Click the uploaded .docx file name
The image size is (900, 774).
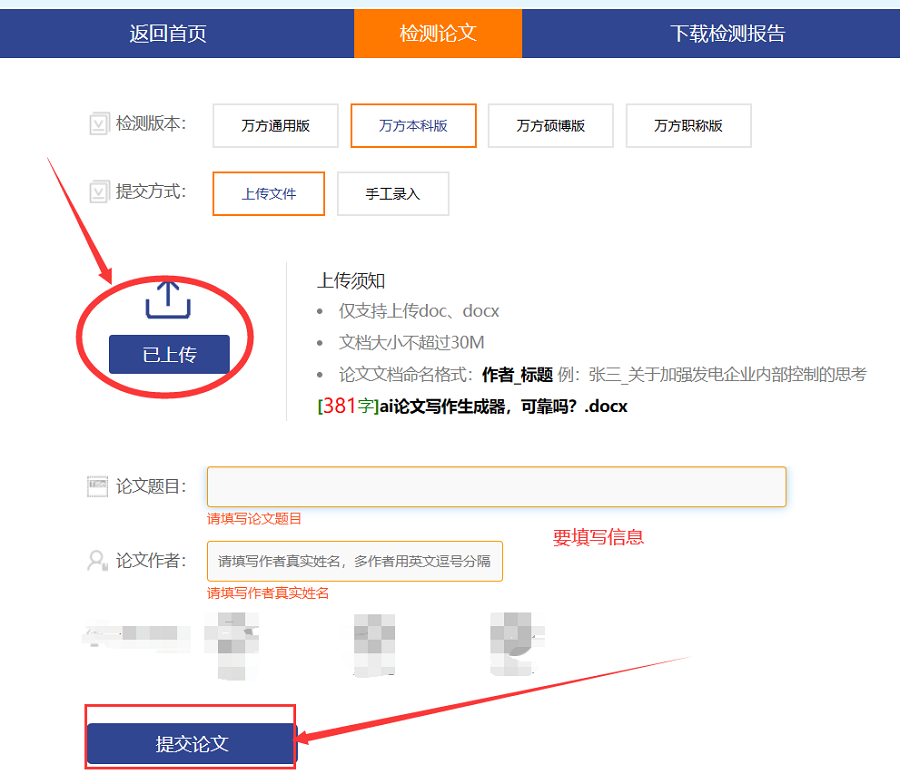472,406
